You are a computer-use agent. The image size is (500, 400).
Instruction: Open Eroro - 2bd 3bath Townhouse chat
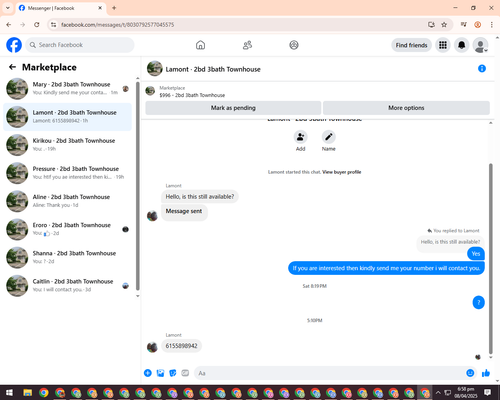[x=67, y=229]
